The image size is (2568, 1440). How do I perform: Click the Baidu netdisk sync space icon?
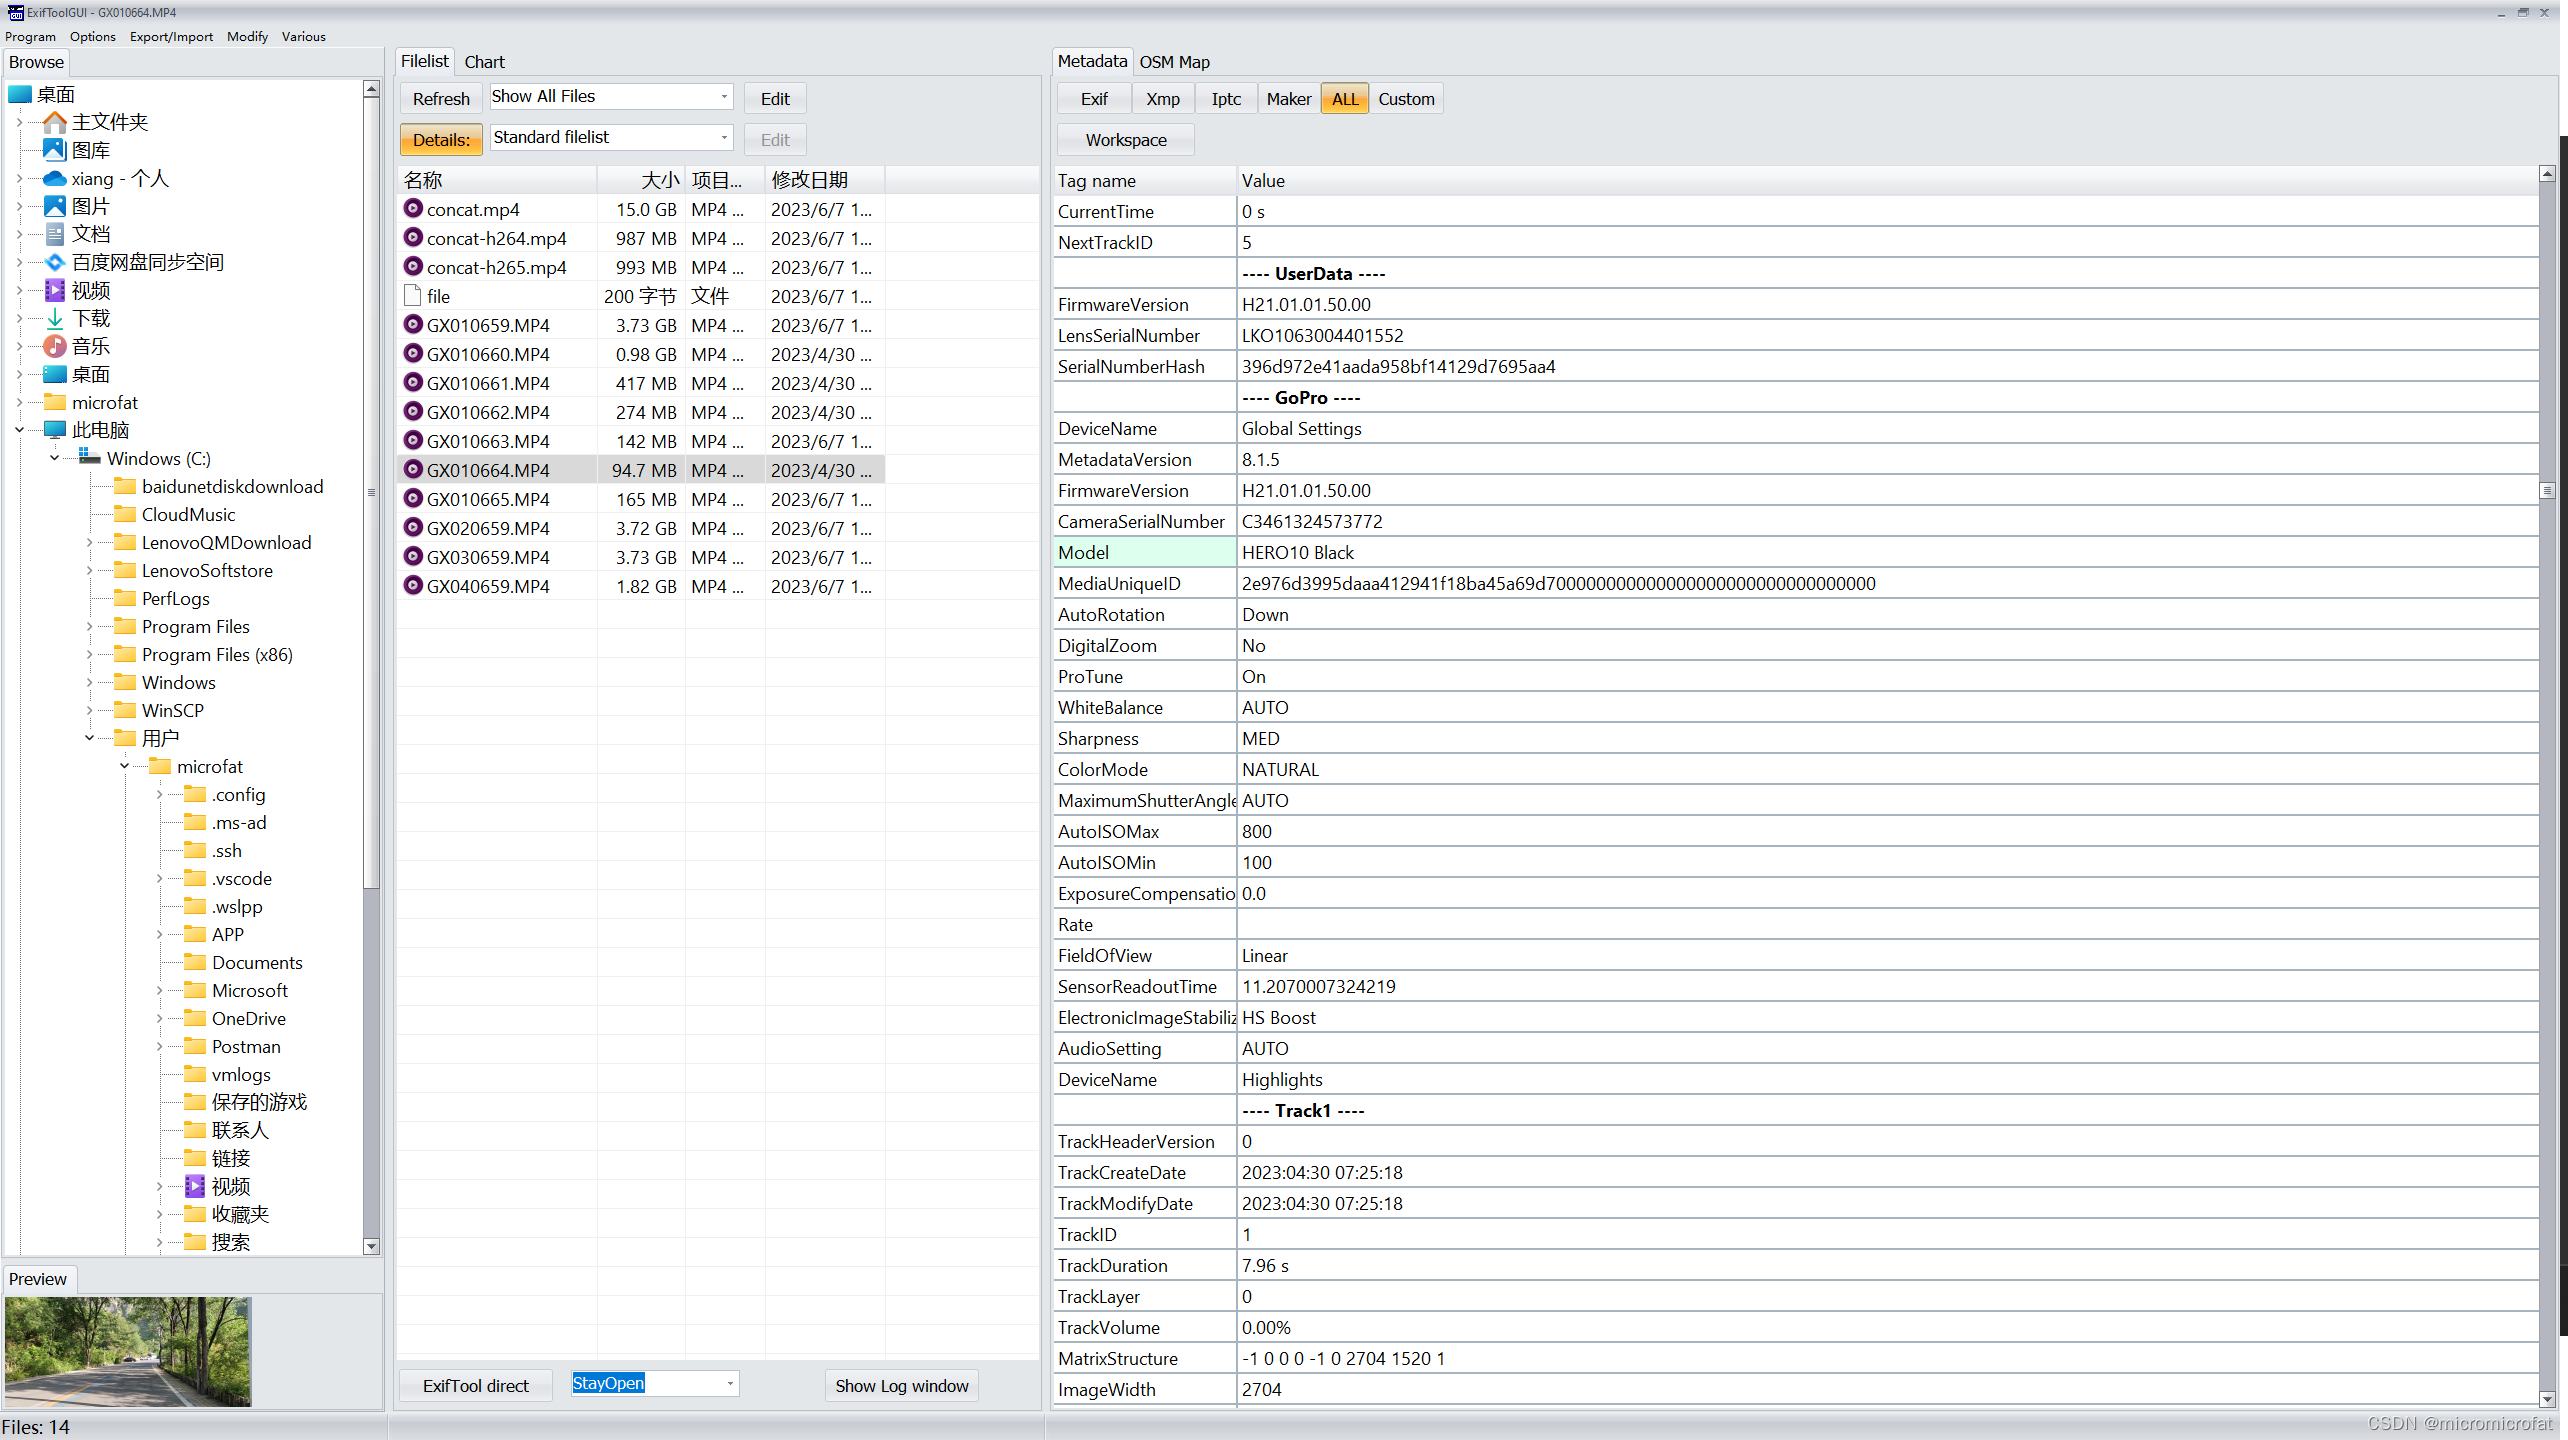tap(55, 262)
